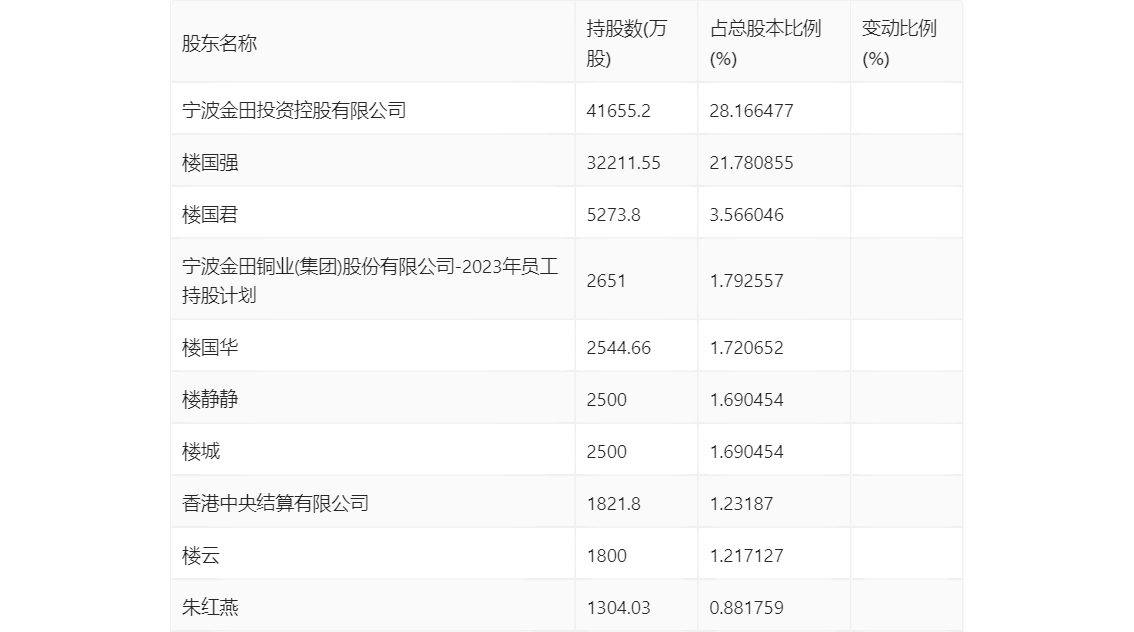Click shareholder name 楼城
This screenshot has height=632, width=1134.
coord(200,452)
